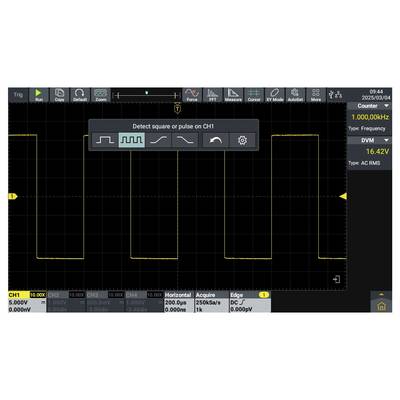
Task: Click the CH1 ground level marker
Action: [x=13, y=196]
